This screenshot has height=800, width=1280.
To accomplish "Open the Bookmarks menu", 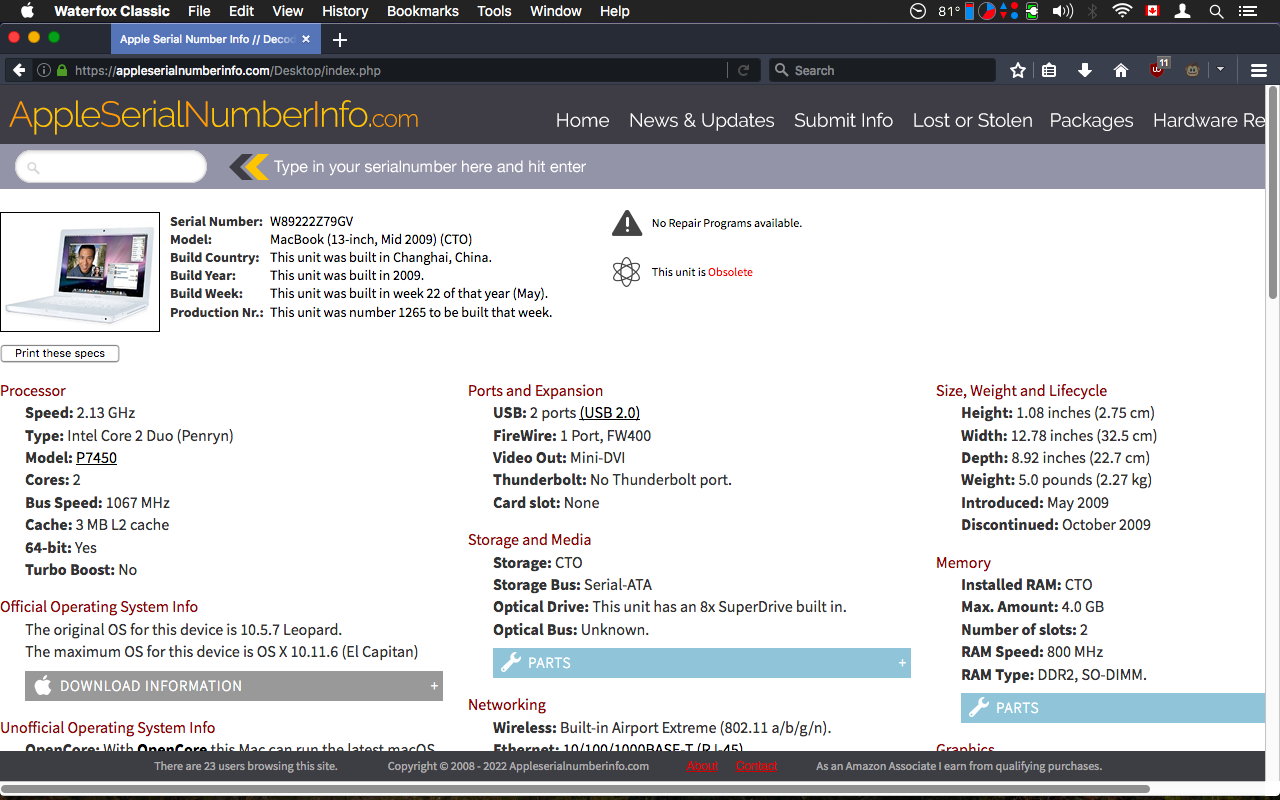I will coord(423,11).
